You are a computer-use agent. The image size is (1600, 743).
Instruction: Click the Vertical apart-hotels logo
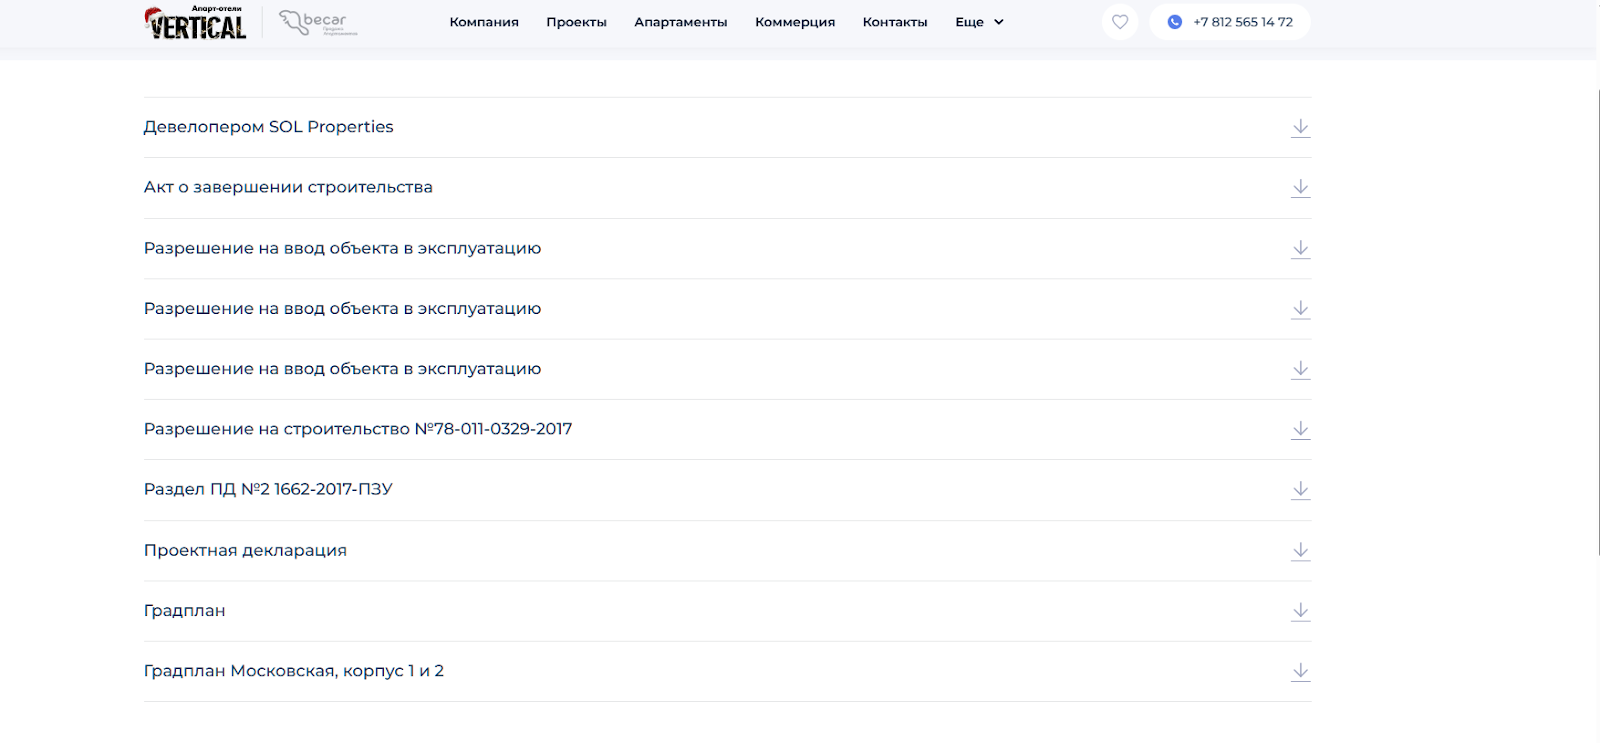coord(196,23)
